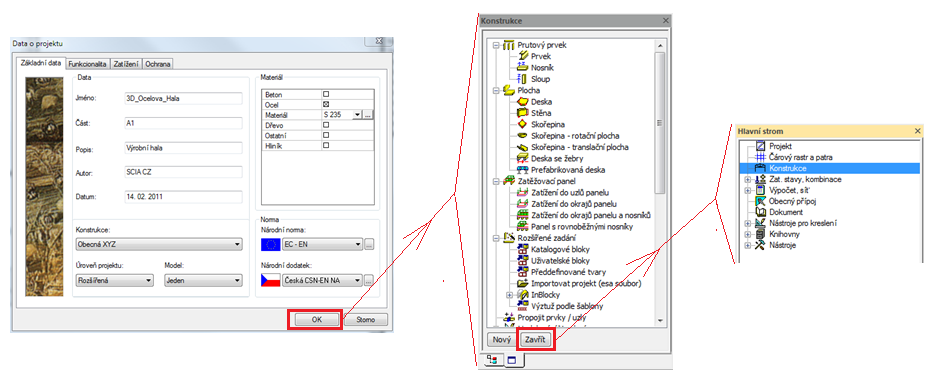Open the Model Jeden dropdown
Image resolution: width=933 pixels, height=376 pixels.
point(203,280)
